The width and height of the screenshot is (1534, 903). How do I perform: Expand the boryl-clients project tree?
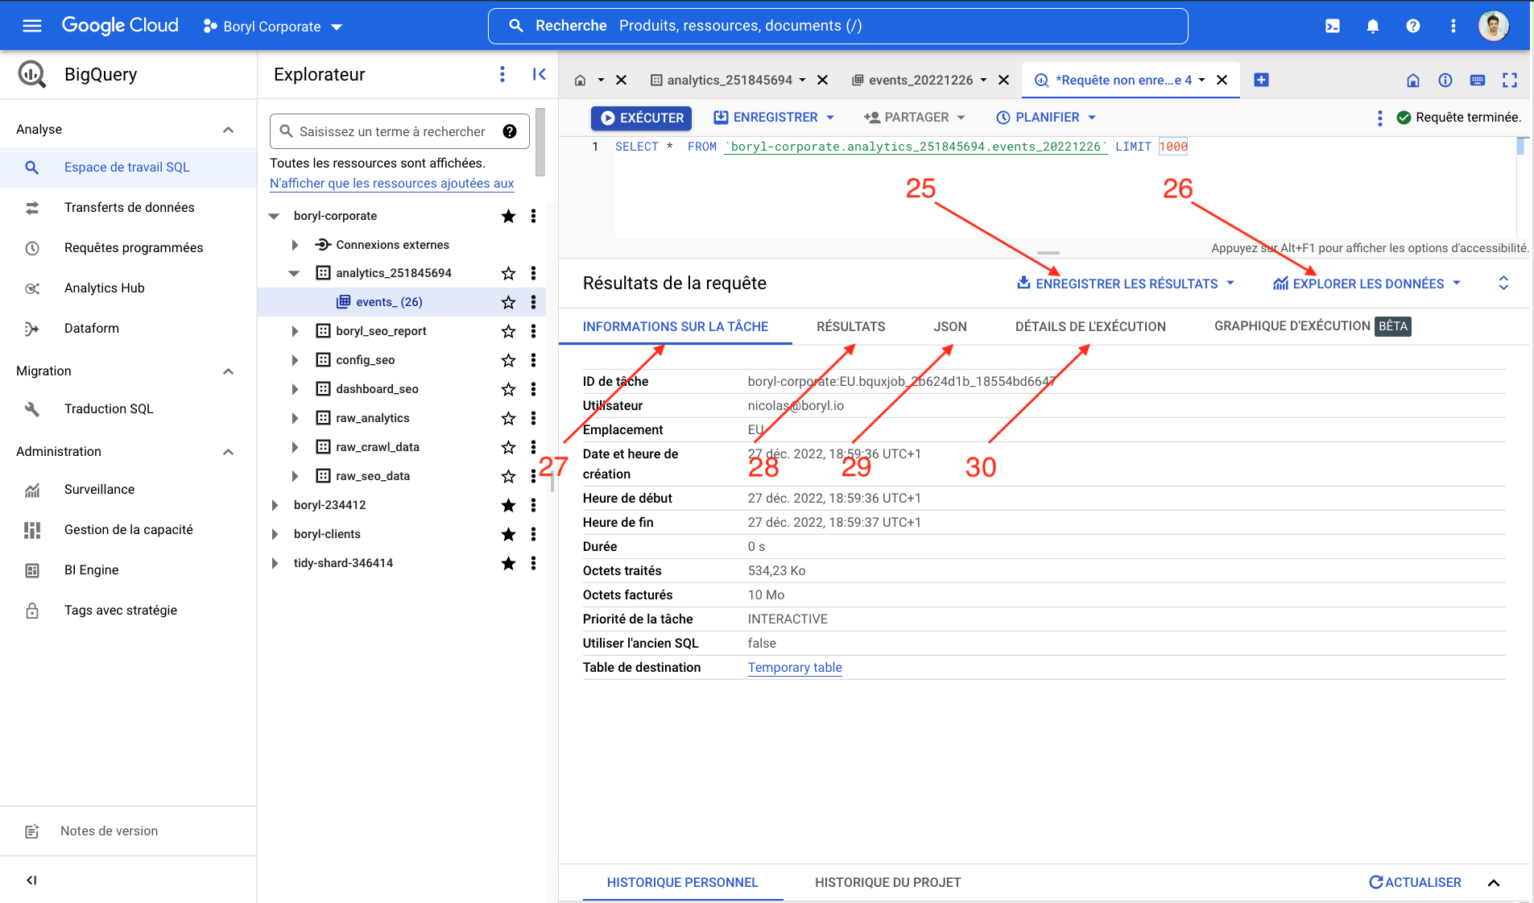click(x=276, y=533)
